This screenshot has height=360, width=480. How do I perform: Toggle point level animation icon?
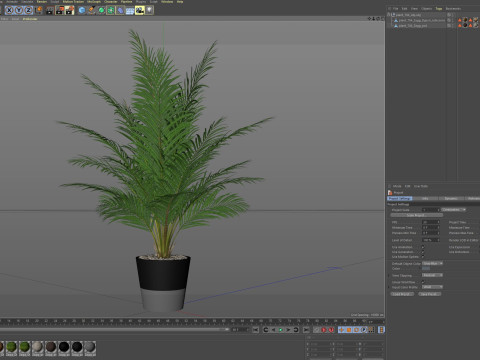(371, 330)
